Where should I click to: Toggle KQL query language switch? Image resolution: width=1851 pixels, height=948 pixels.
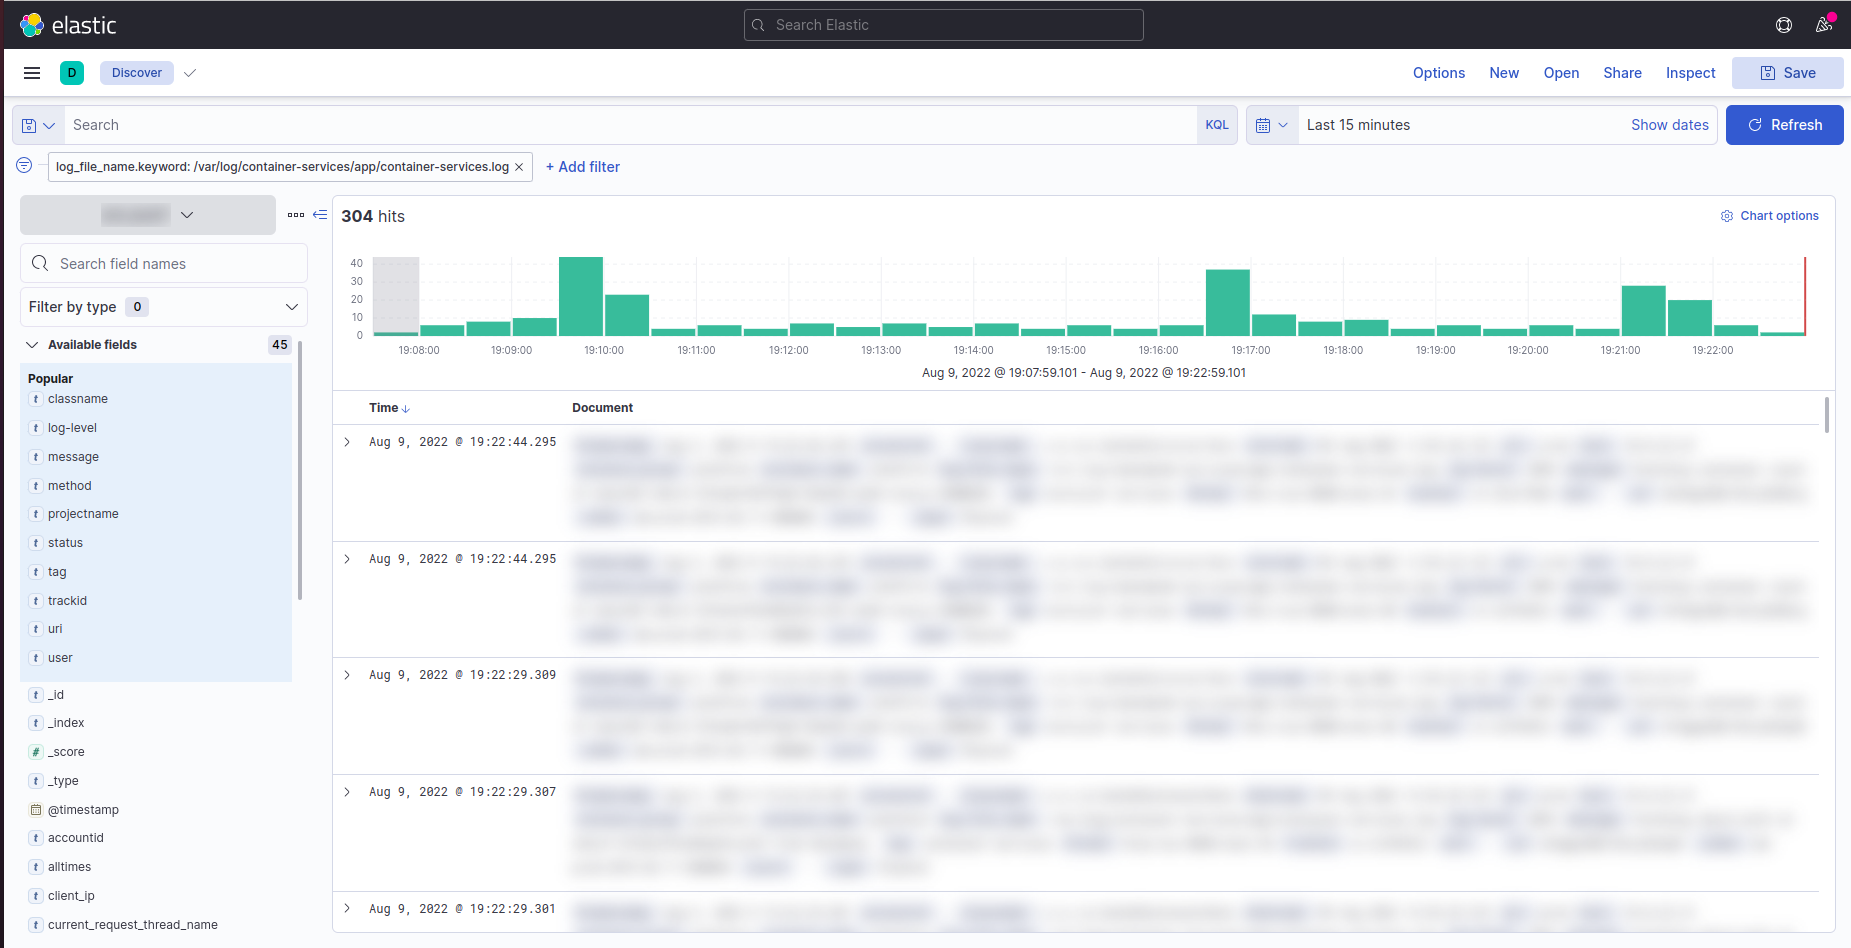1216,125
